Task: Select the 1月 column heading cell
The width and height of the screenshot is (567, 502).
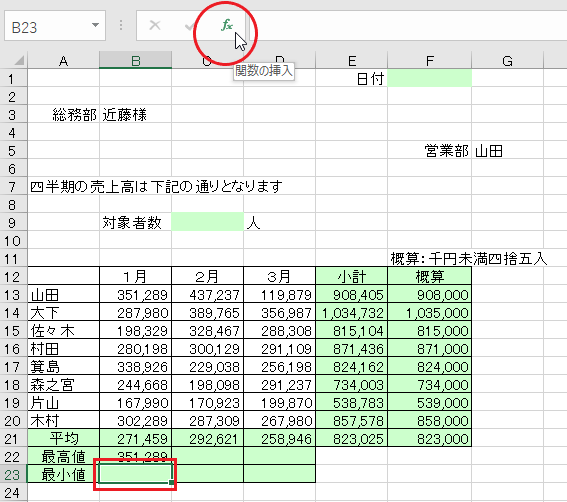Action: coord(136,276)
